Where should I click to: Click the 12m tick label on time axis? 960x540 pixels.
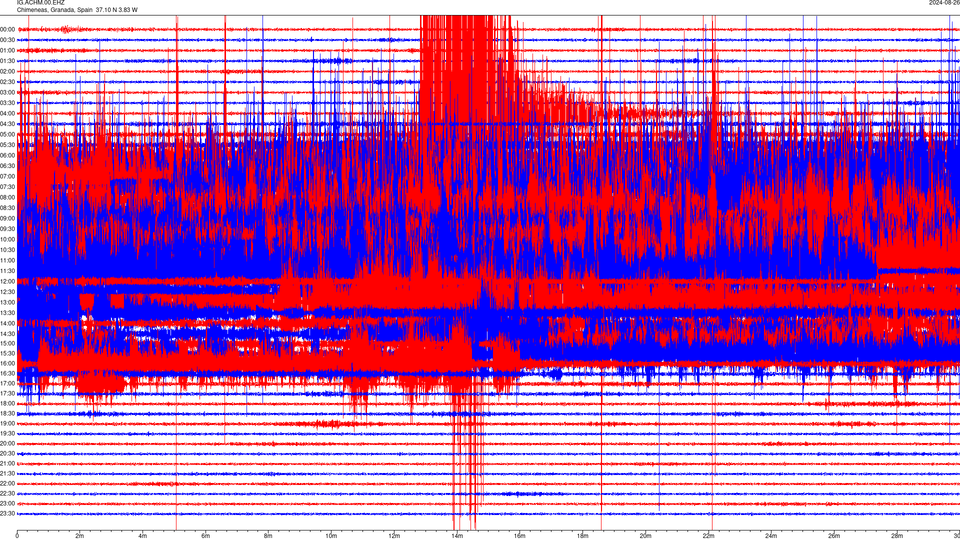pos(394,536)
